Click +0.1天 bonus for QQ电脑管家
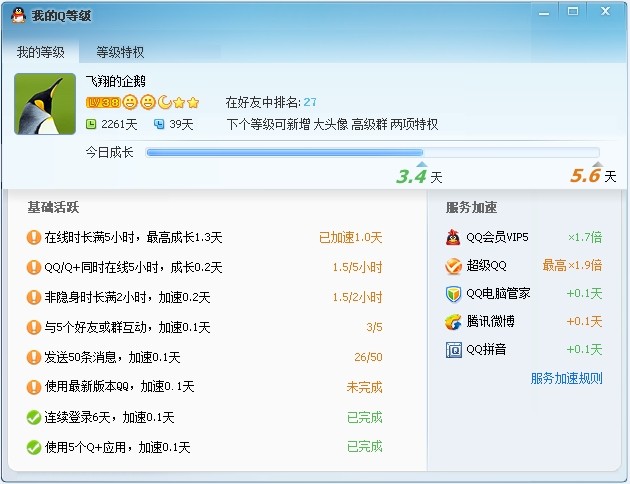630x484 pixels. [x=585, y=294]
